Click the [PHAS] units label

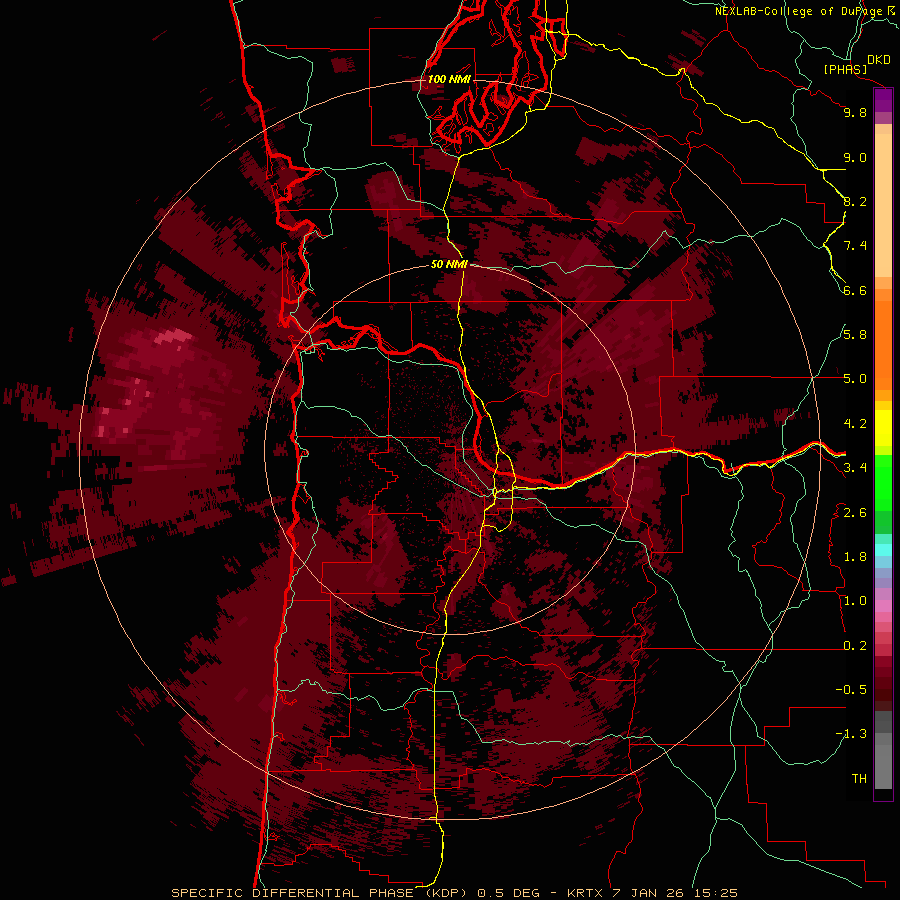(x=845, y=69)
